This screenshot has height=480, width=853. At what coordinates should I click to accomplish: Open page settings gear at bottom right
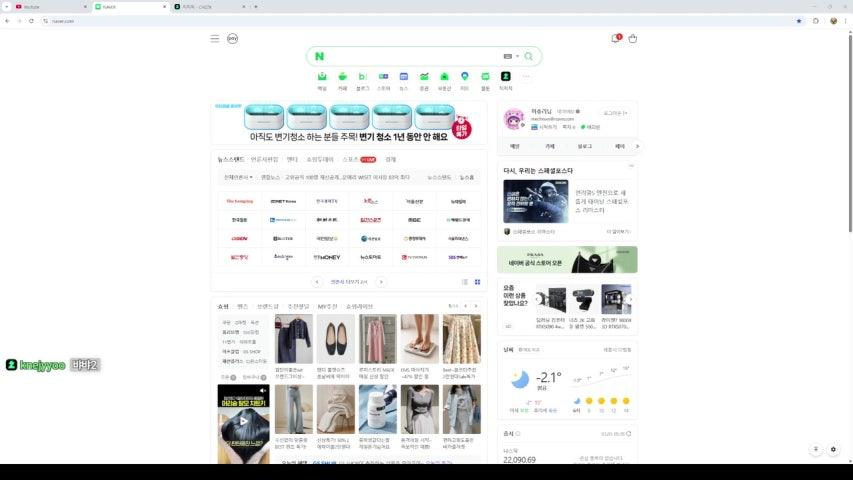coord(833,450)
